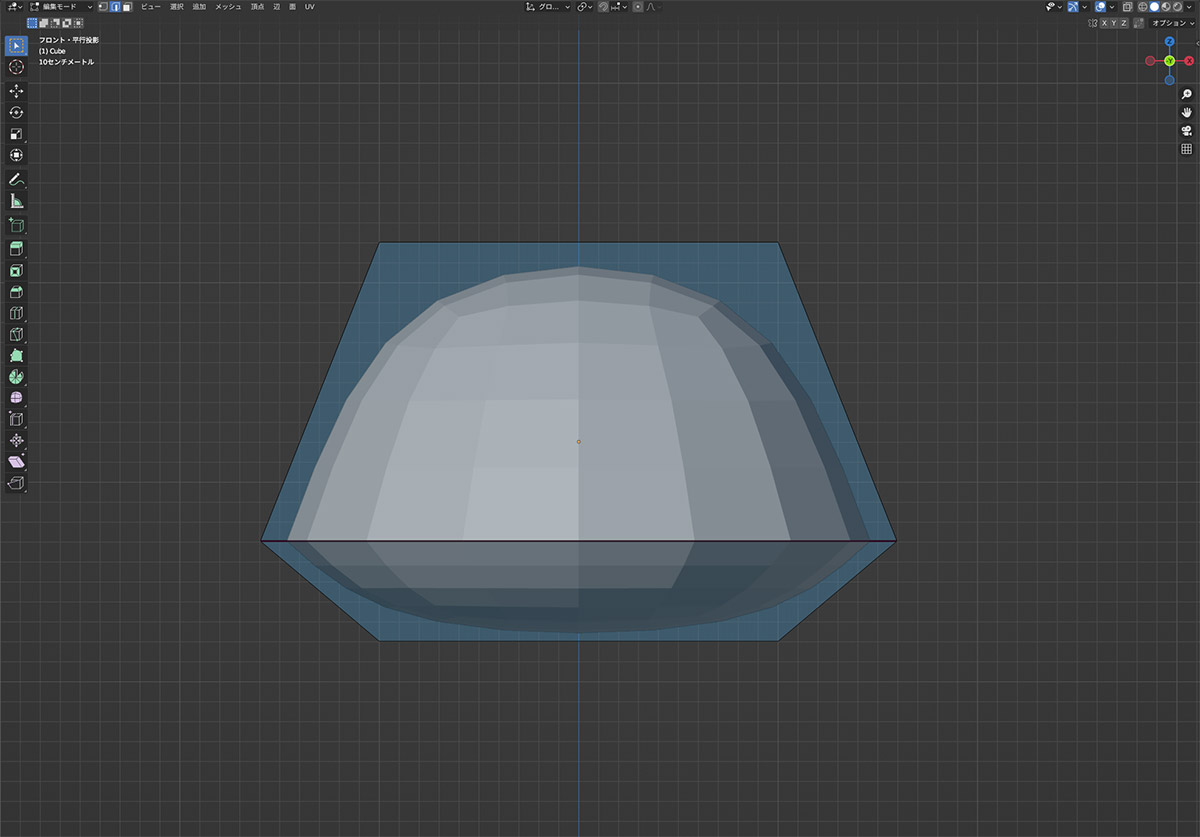Switch to camera view icon
Viewport: 1200px width, 837px height.
(x=1187, y=130)
